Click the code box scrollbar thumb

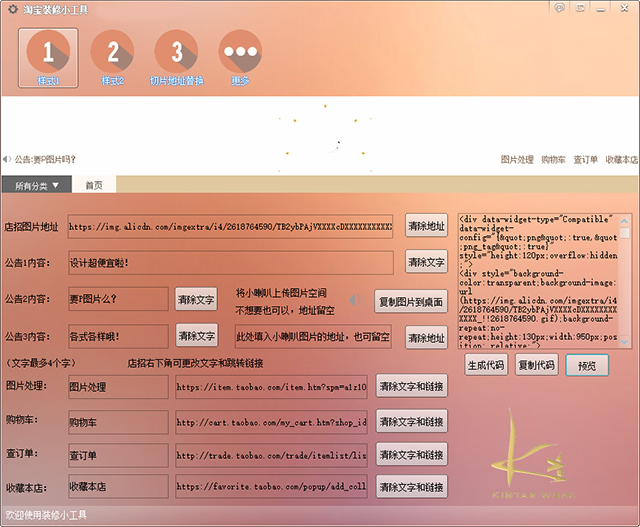[x=624, y=233]
